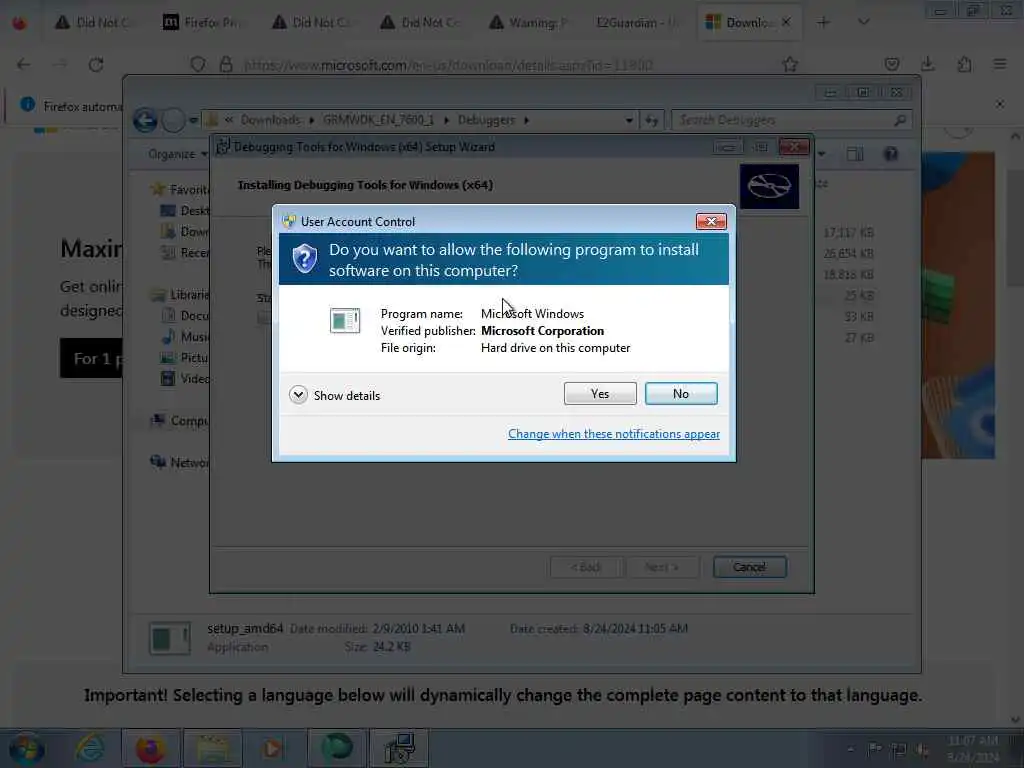Image resolution: width=1024 pixels, height=768 pixels.
Task: Click Yes in the User Account Control dialog
Action: pos(600,394)
